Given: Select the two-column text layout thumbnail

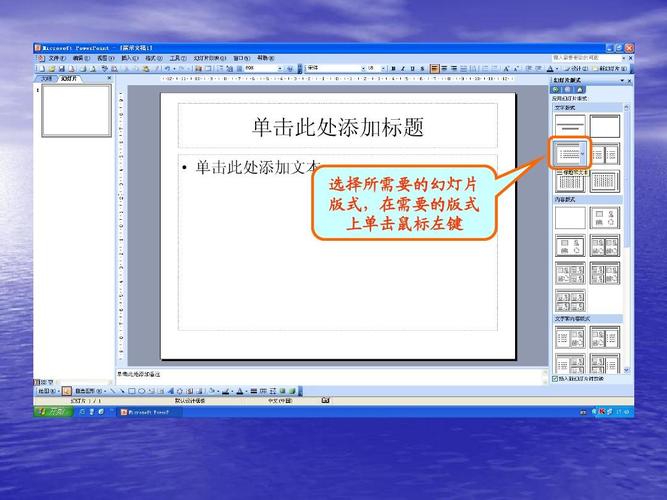Looking at the screenshot, I should (605, 154).
